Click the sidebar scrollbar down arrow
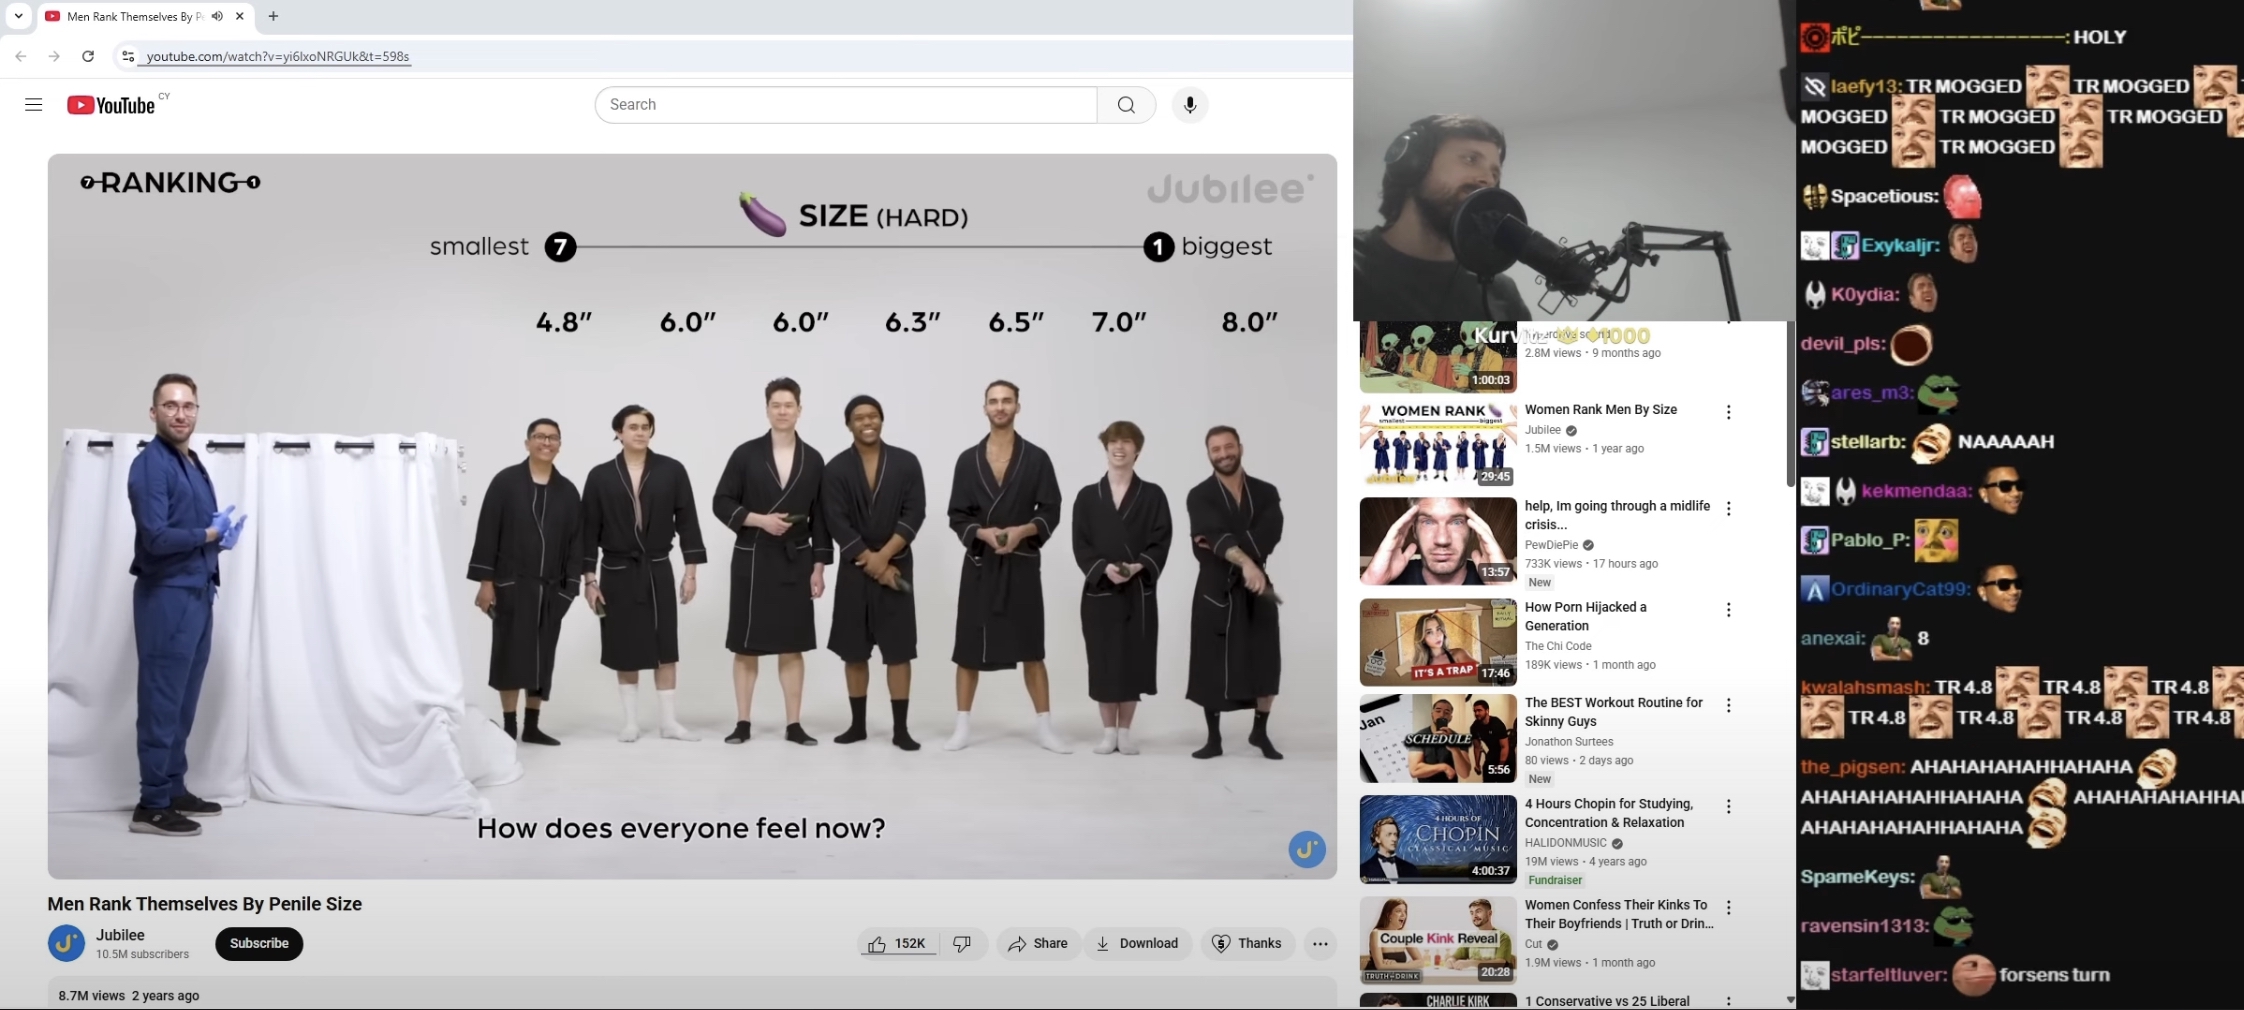The image size is (2244, 1010). tap(1790, 1000)
